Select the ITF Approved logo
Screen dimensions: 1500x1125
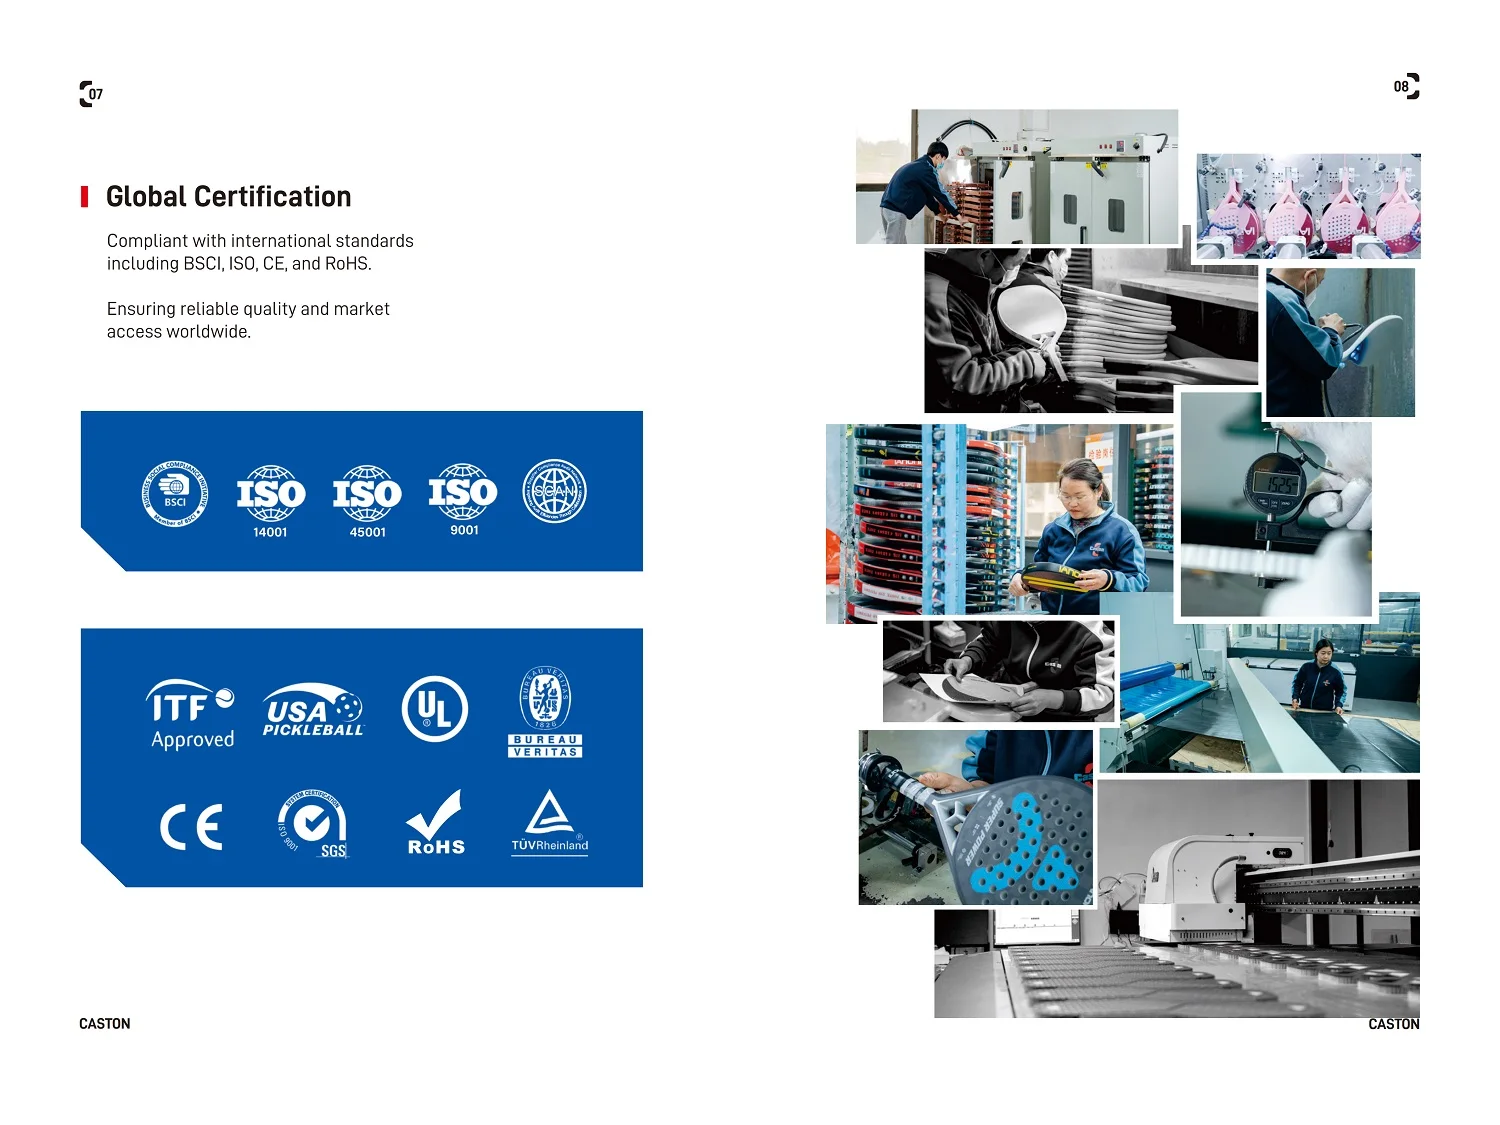(x=191, y=715)
